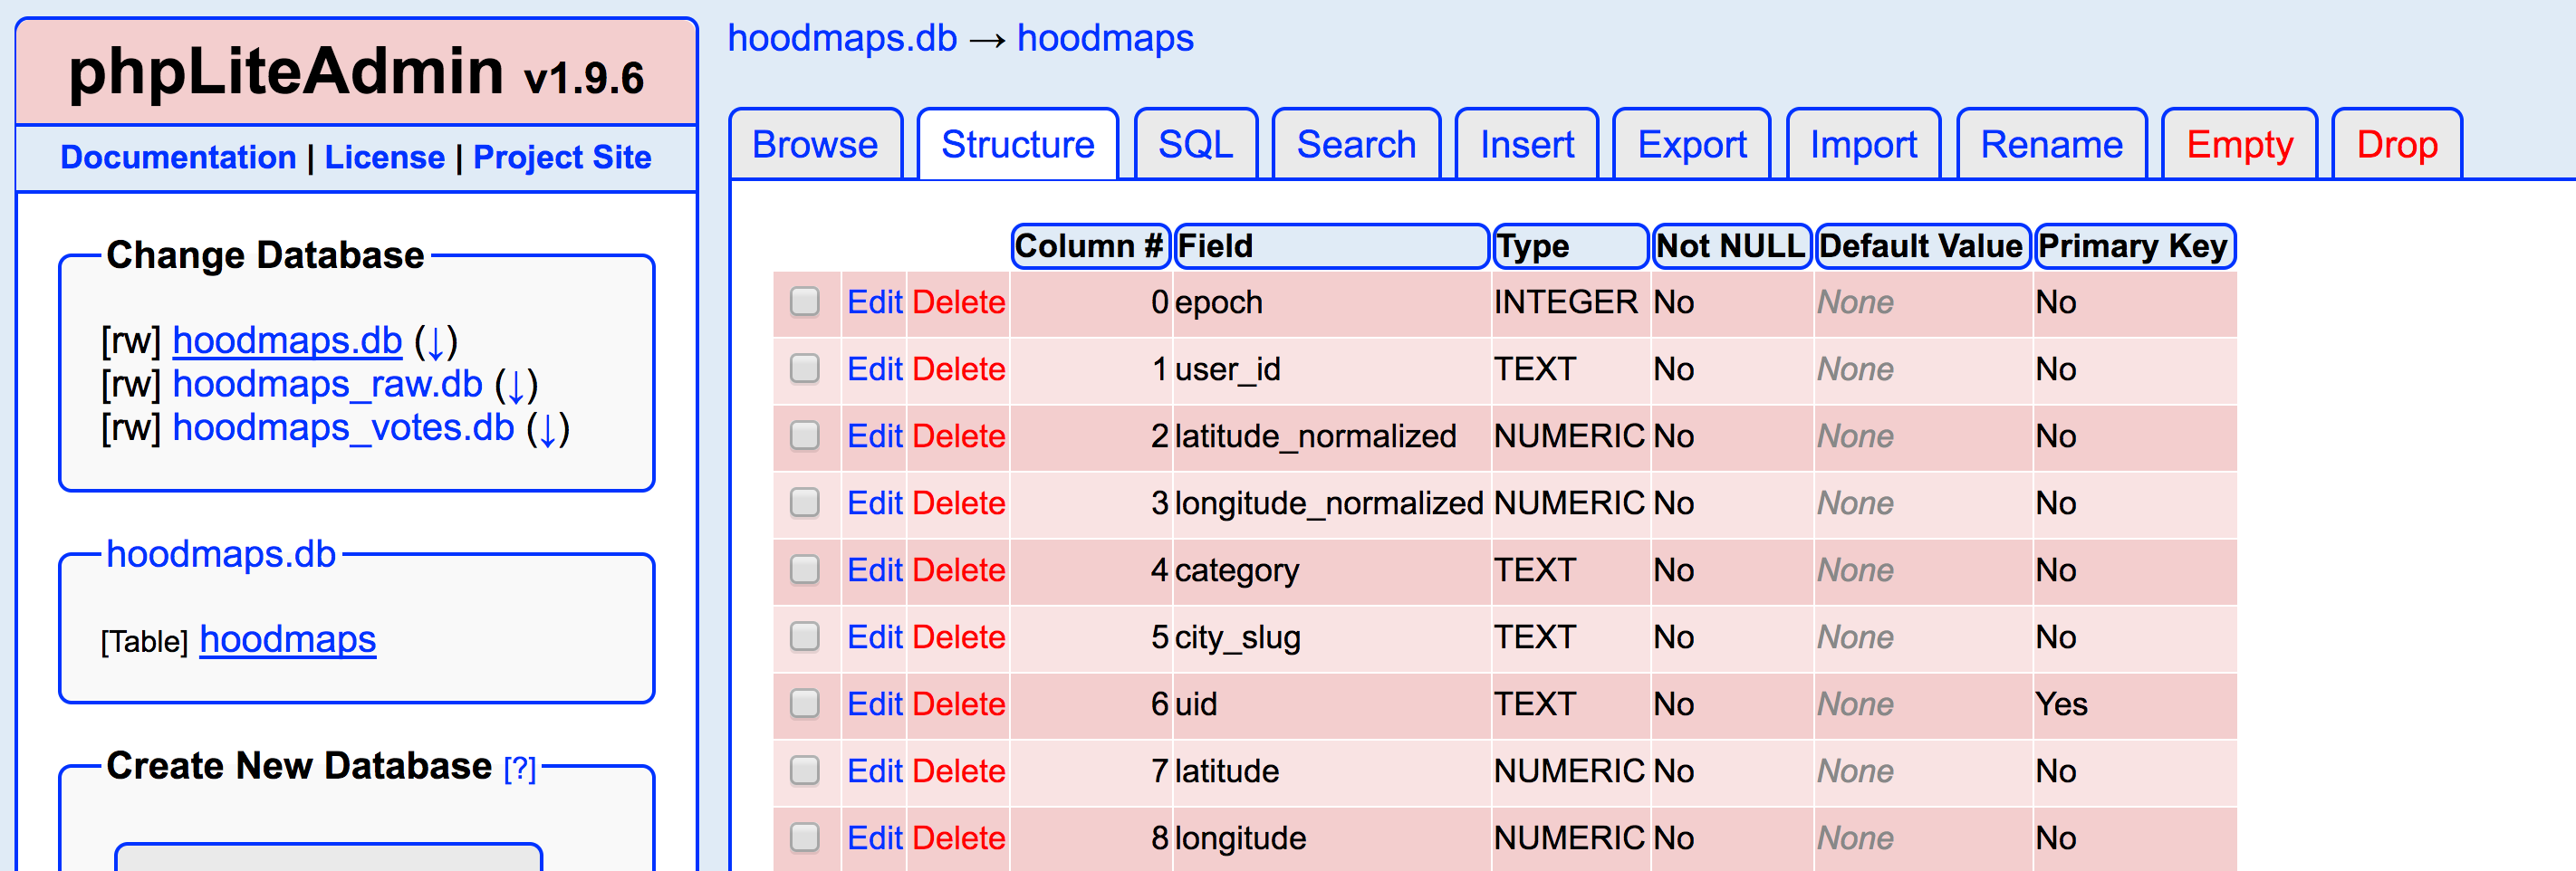Switch to the Browse tab
Image resolution: width=2576 pixels, height=871 pixels.
point(815,144)
